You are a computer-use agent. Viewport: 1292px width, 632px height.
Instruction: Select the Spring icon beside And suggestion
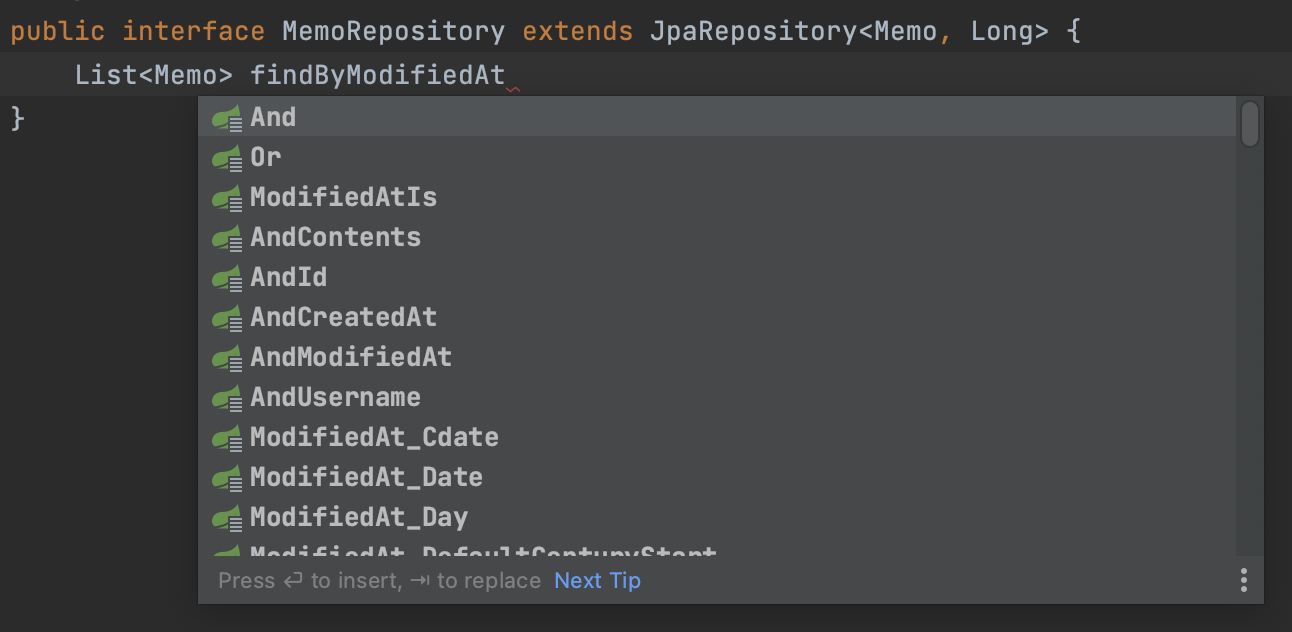227,118
